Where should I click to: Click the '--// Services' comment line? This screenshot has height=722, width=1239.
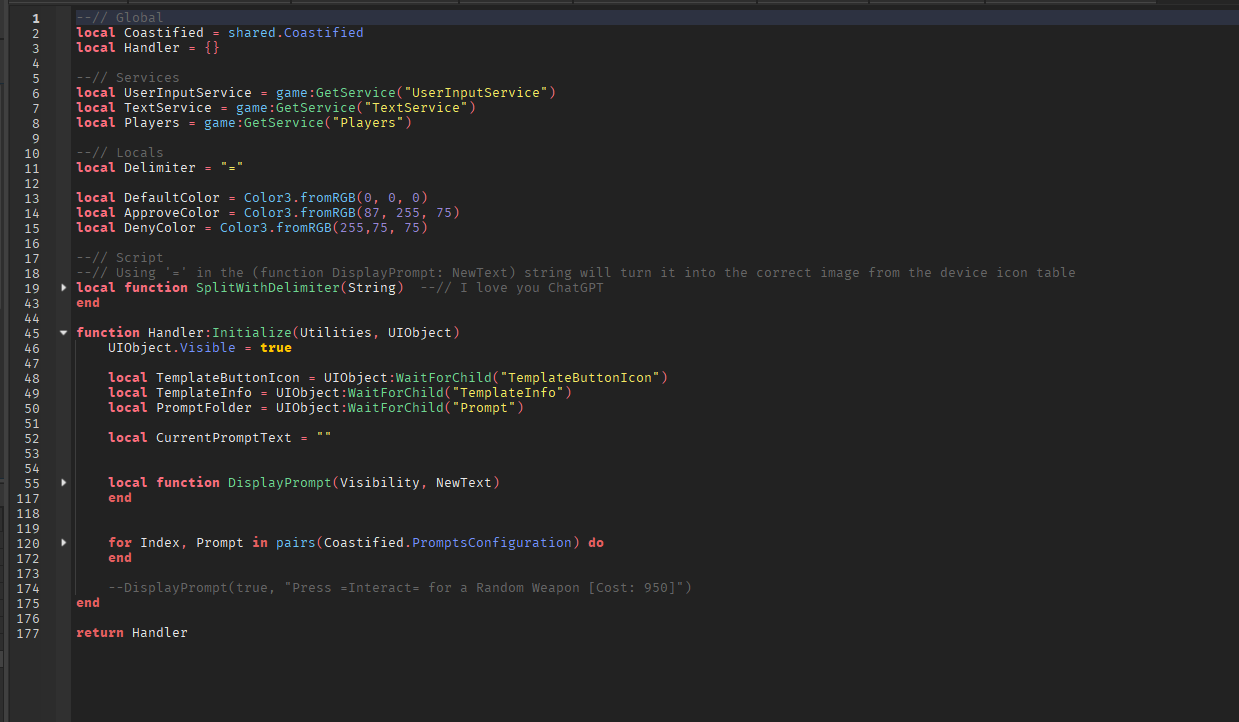tap(128, 78)
